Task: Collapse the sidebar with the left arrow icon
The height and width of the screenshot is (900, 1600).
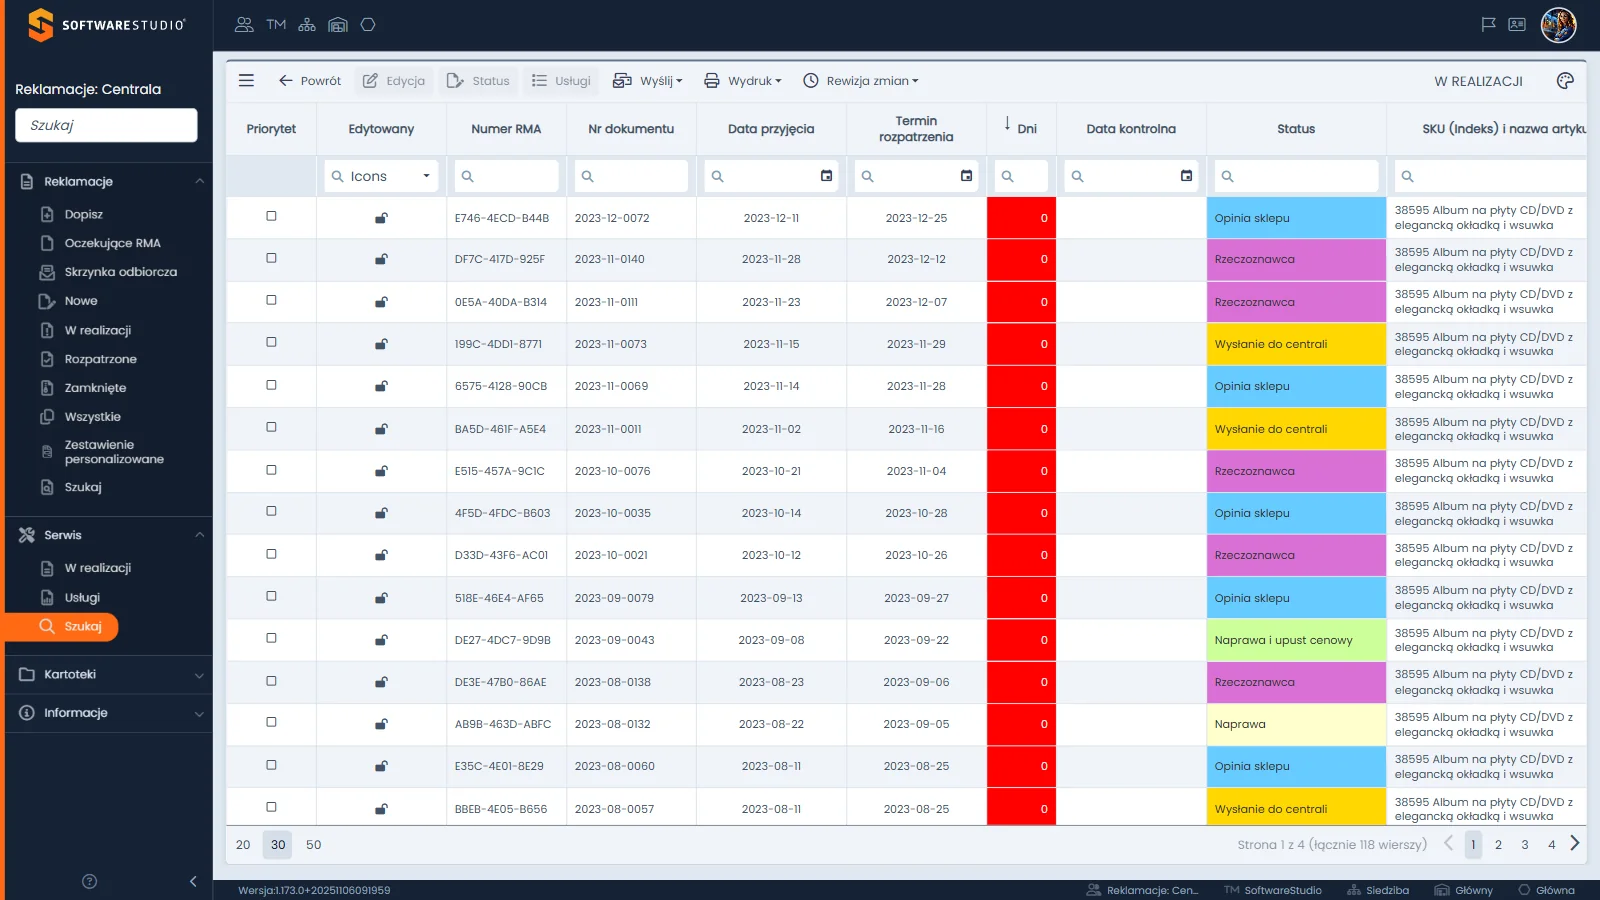Action: pos(193,881)
